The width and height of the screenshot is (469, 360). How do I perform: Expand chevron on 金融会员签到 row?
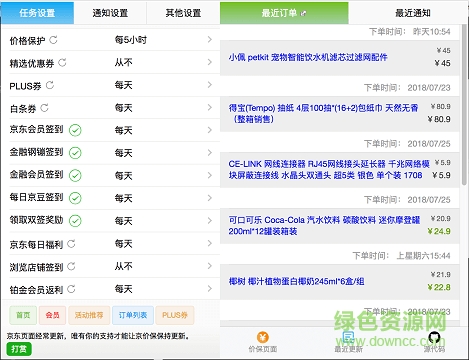210,175
